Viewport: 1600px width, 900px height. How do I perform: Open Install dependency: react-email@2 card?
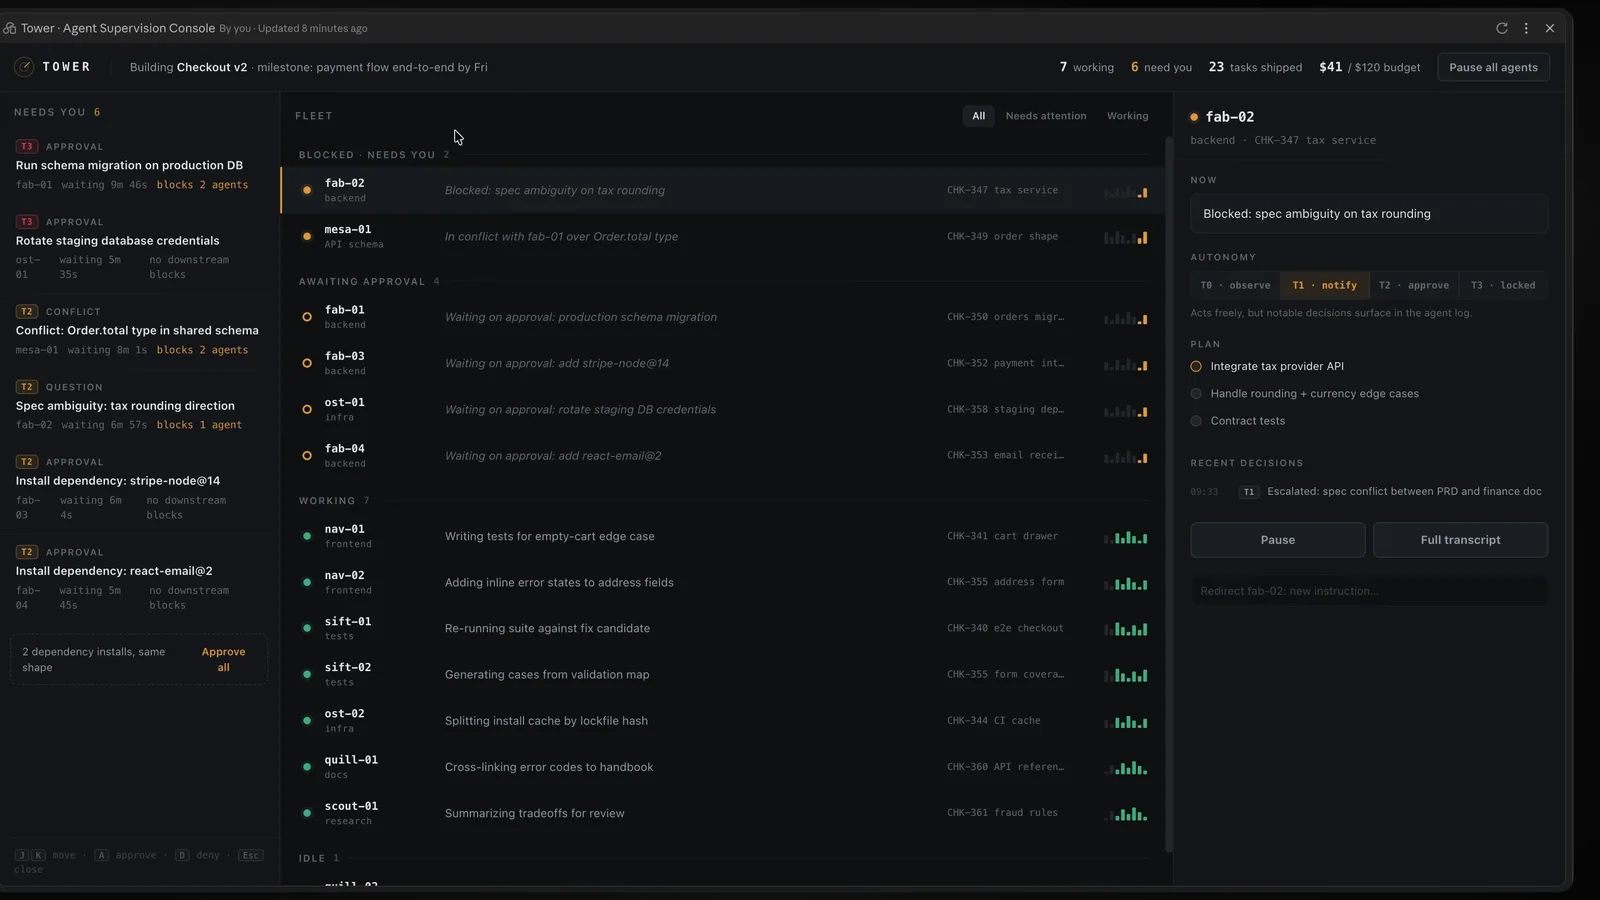(x=139, y=579)
